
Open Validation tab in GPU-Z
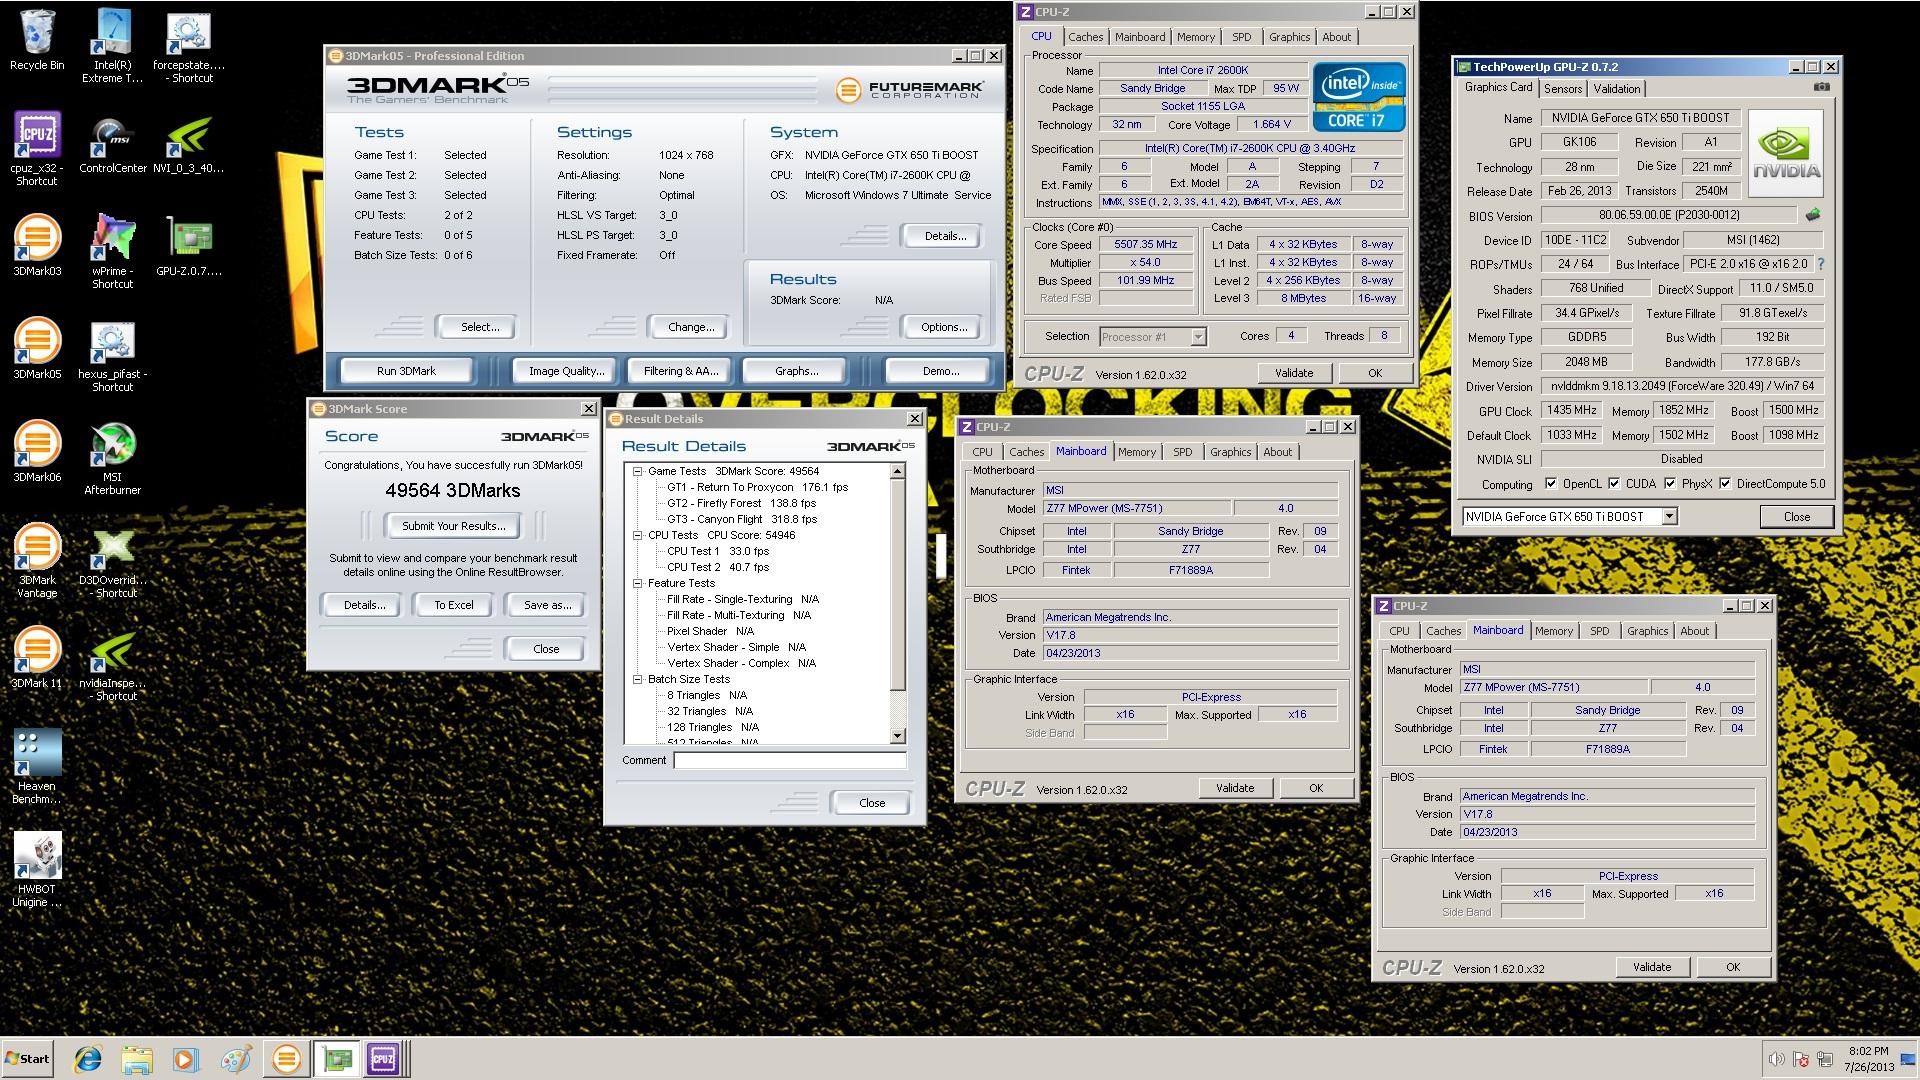coord(1617,89)
